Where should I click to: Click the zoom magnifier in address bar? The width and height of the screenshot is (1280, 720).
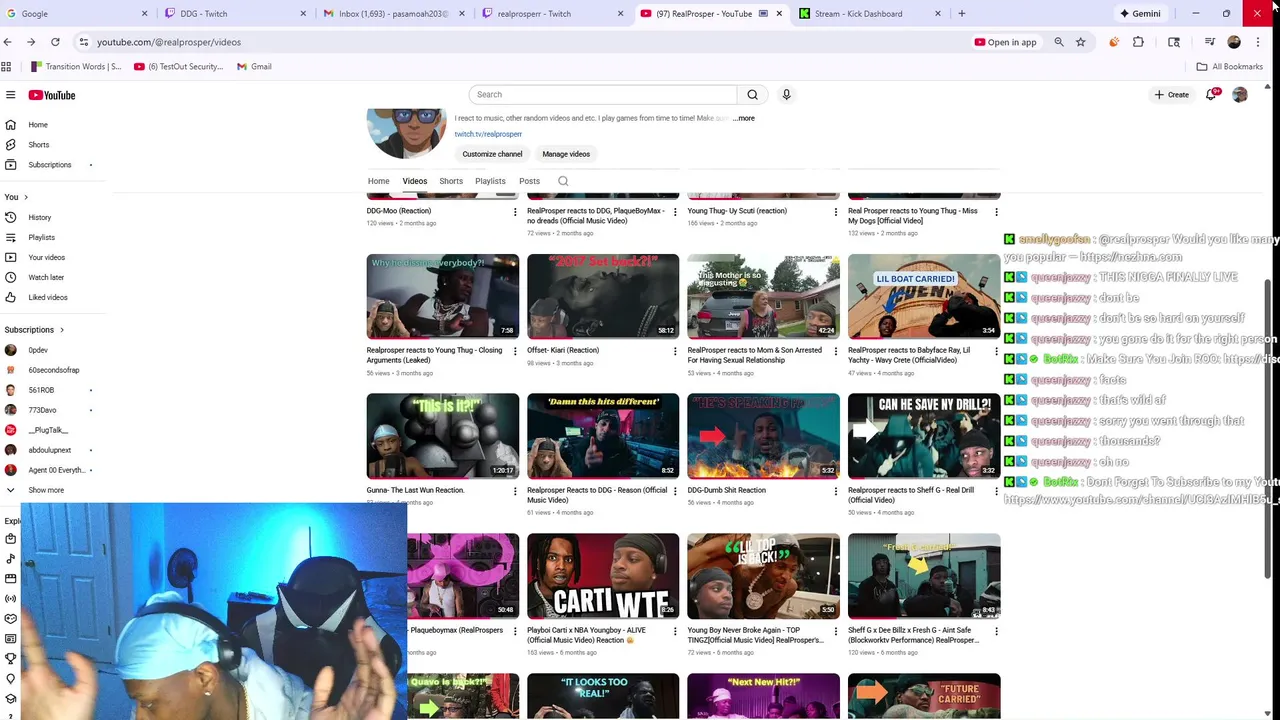point(1059,42)
